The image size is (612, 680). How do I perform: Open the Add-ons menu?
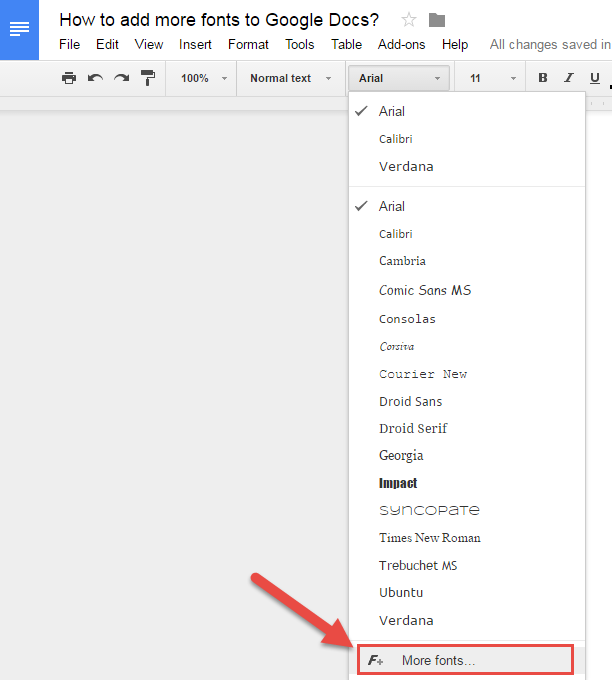(x=401, y=45)
